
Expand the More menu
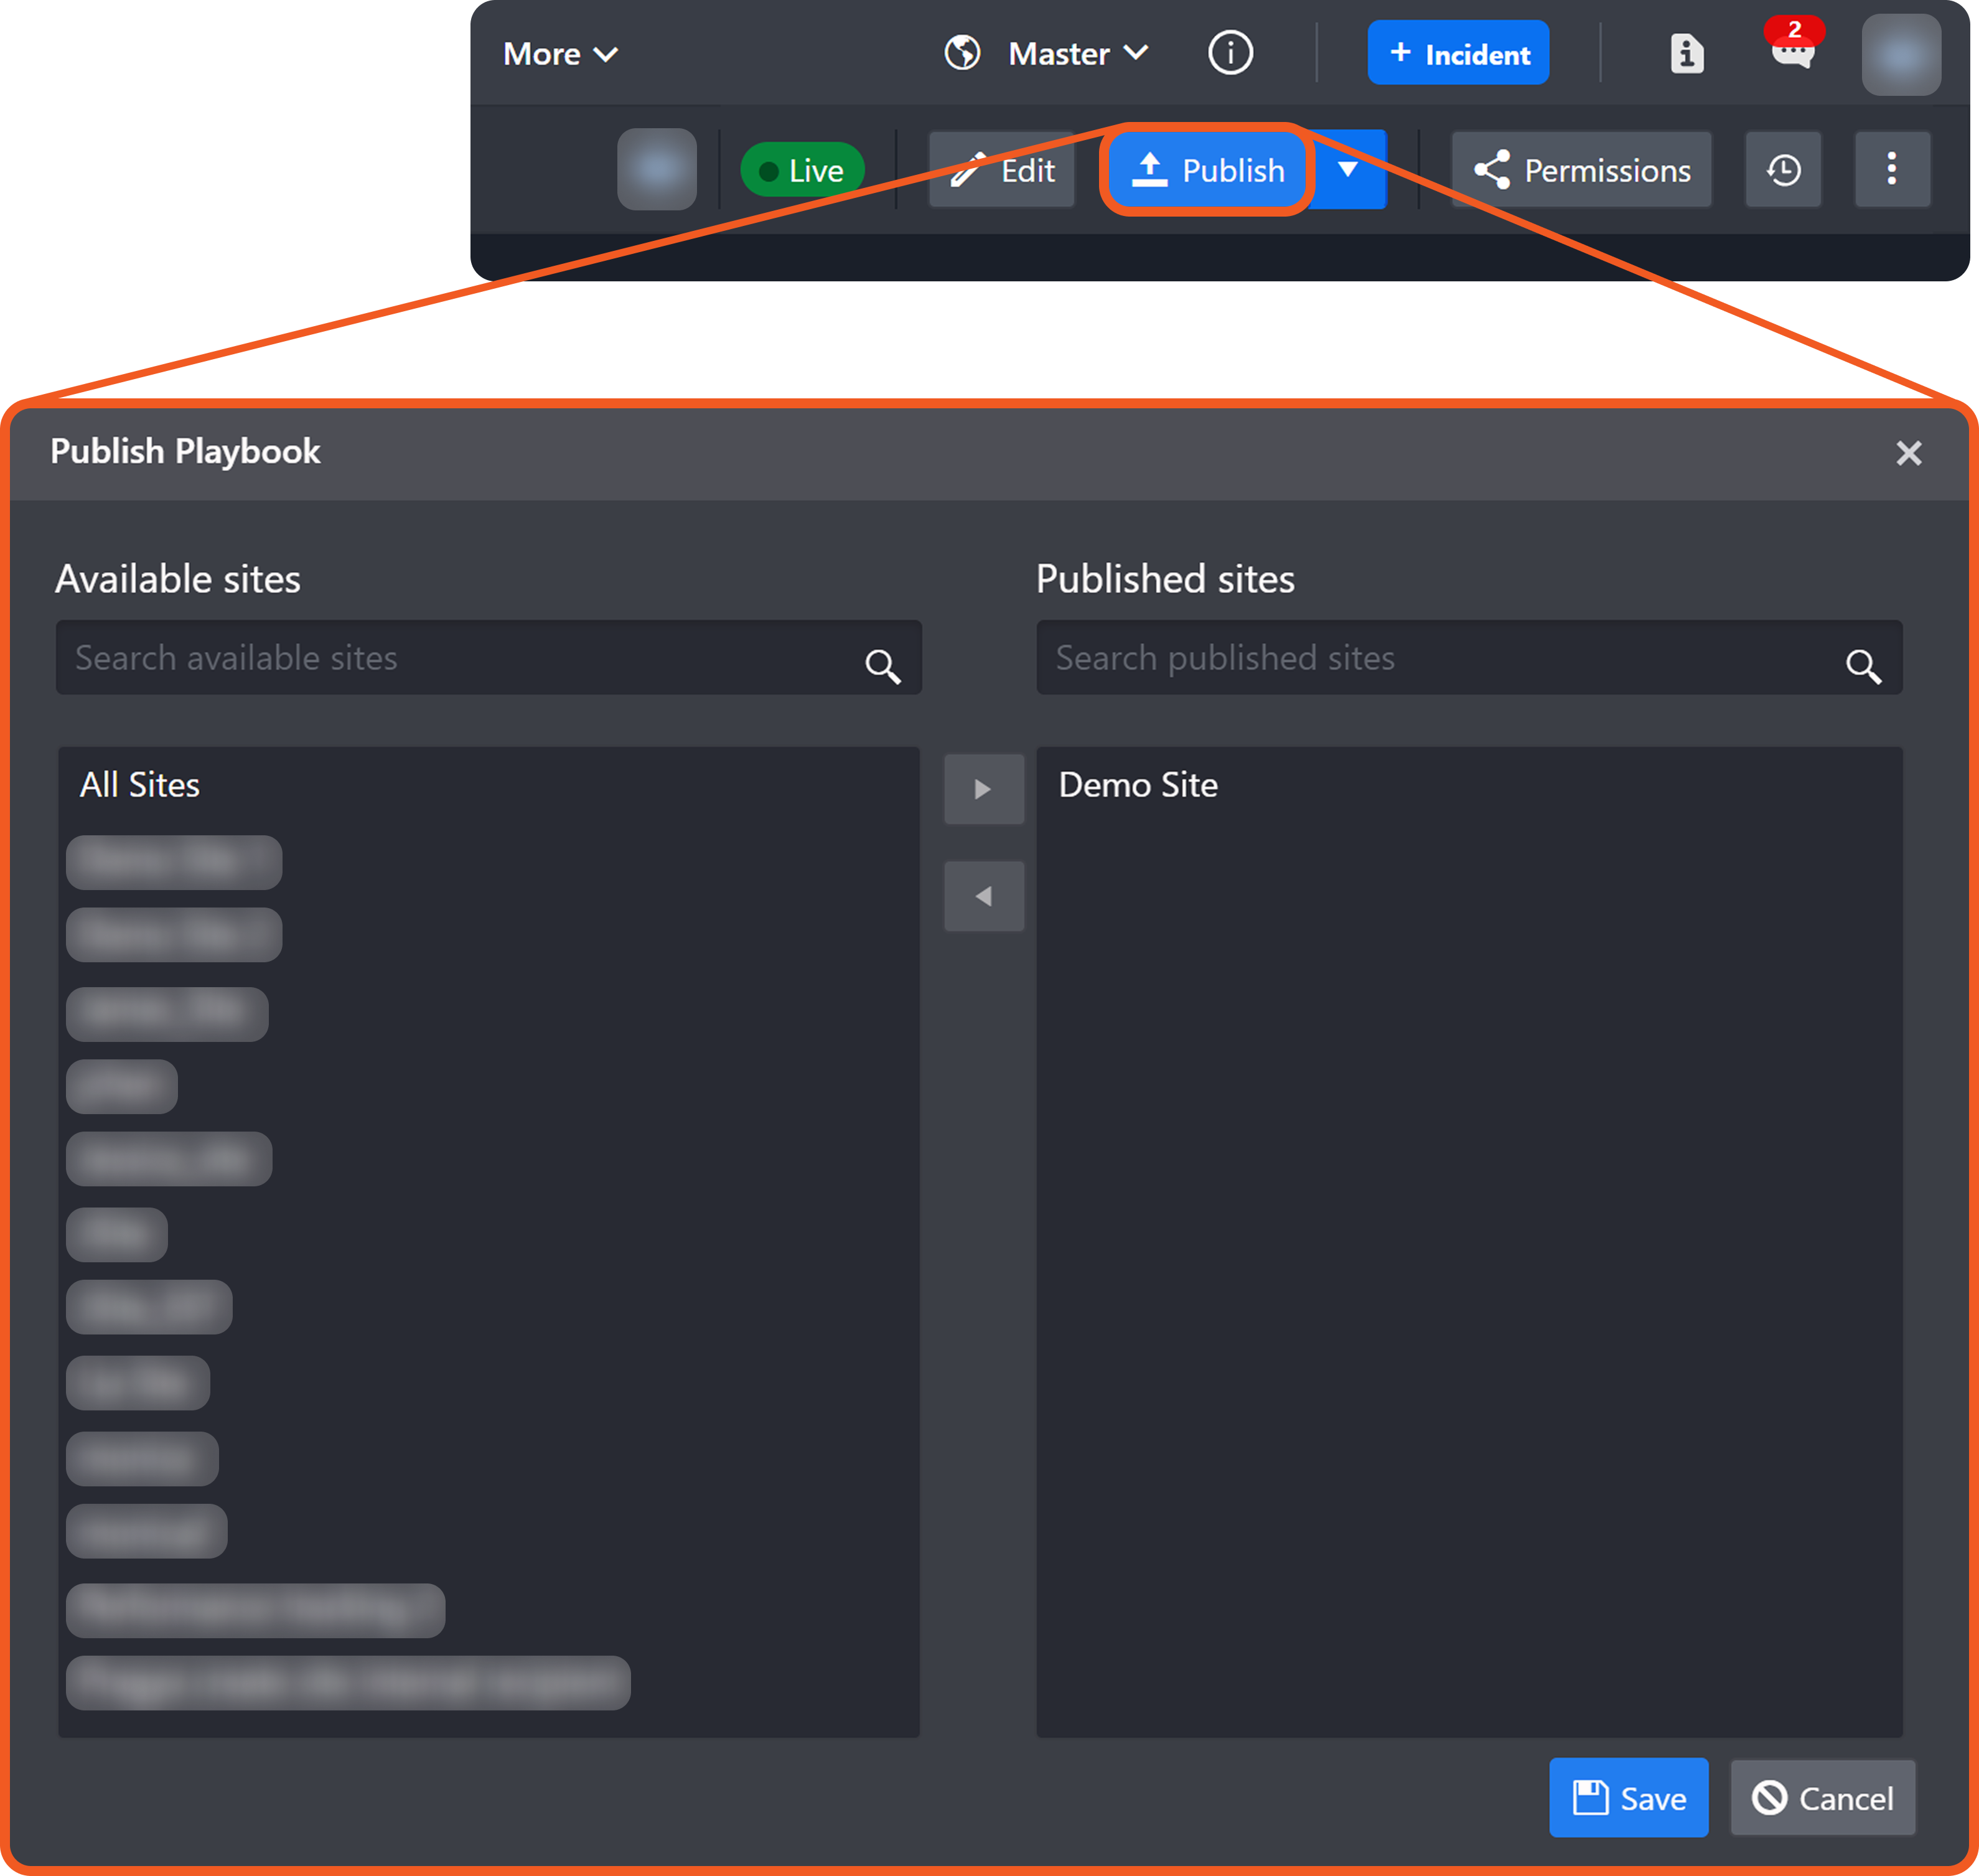pos(560,54)
